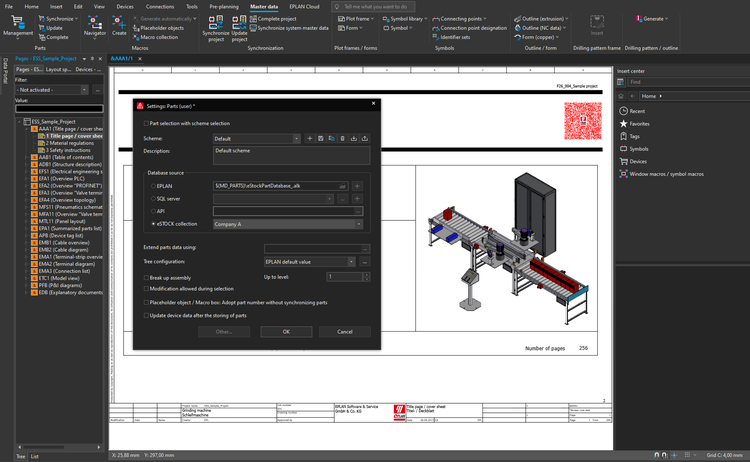Click the Up to level stepper arrows

tap(365, 277)
